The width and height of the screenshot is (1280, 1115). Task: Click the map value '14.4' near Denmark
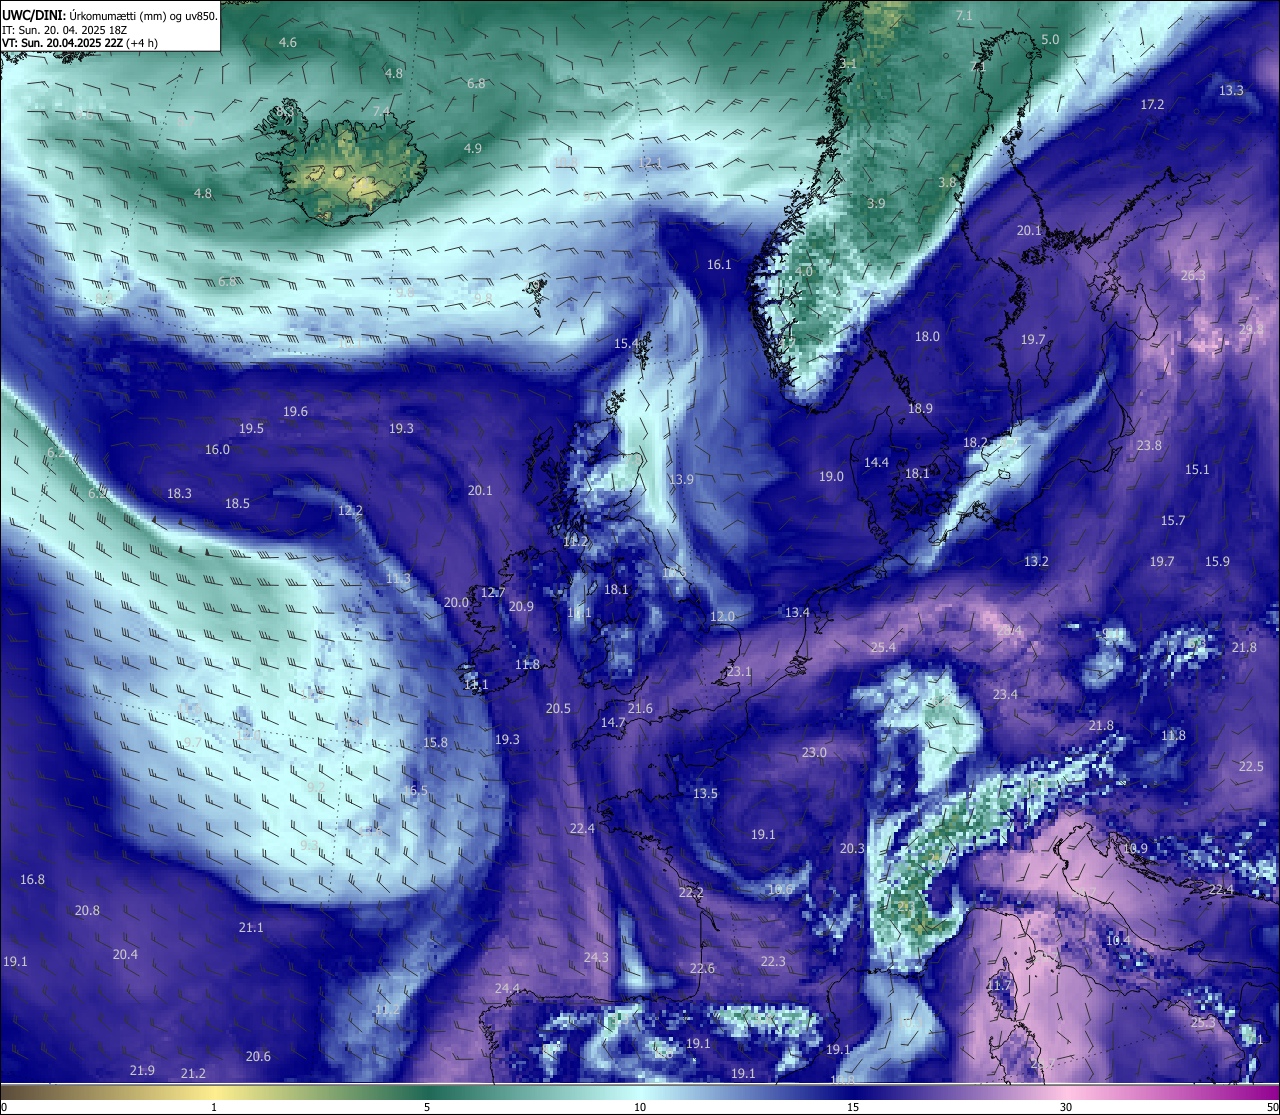click(x=876, y=462)
